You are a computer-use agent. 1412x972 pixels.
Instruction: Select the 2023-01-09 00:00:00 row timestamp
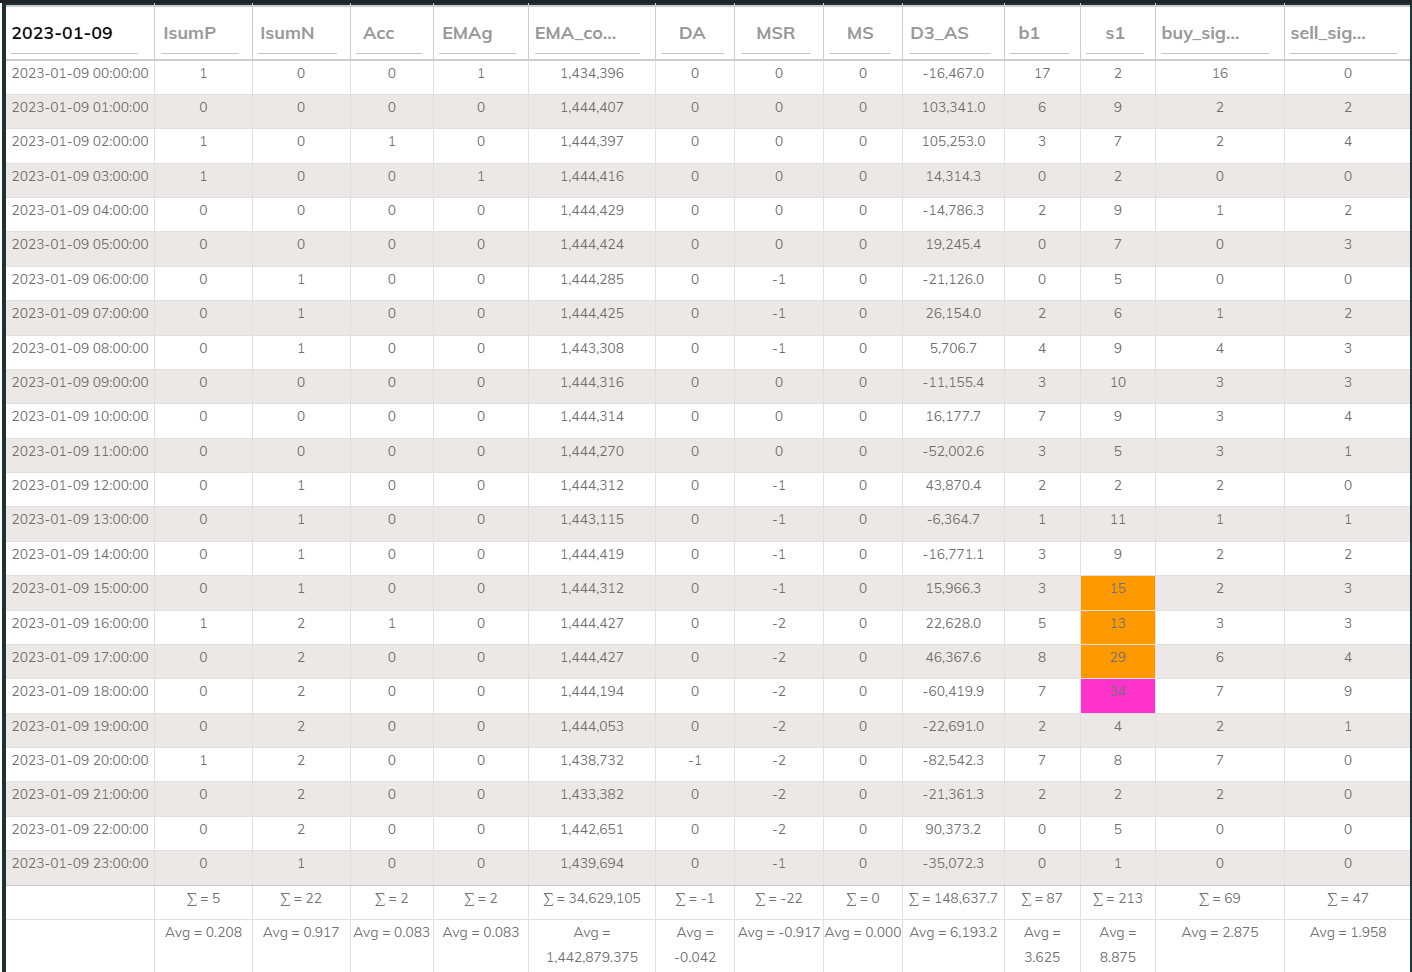(80, 74)
